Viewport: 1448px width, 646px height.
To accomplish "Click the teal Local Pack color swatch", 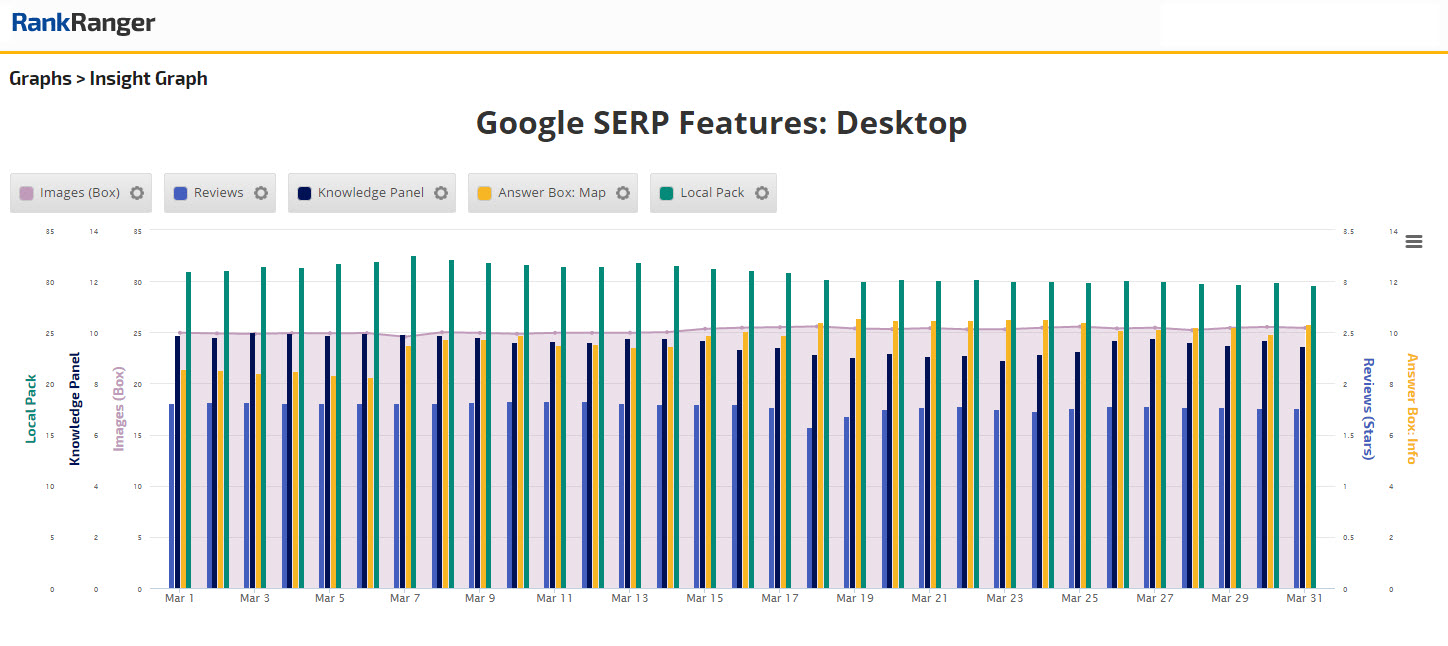I will coord(667,193).
